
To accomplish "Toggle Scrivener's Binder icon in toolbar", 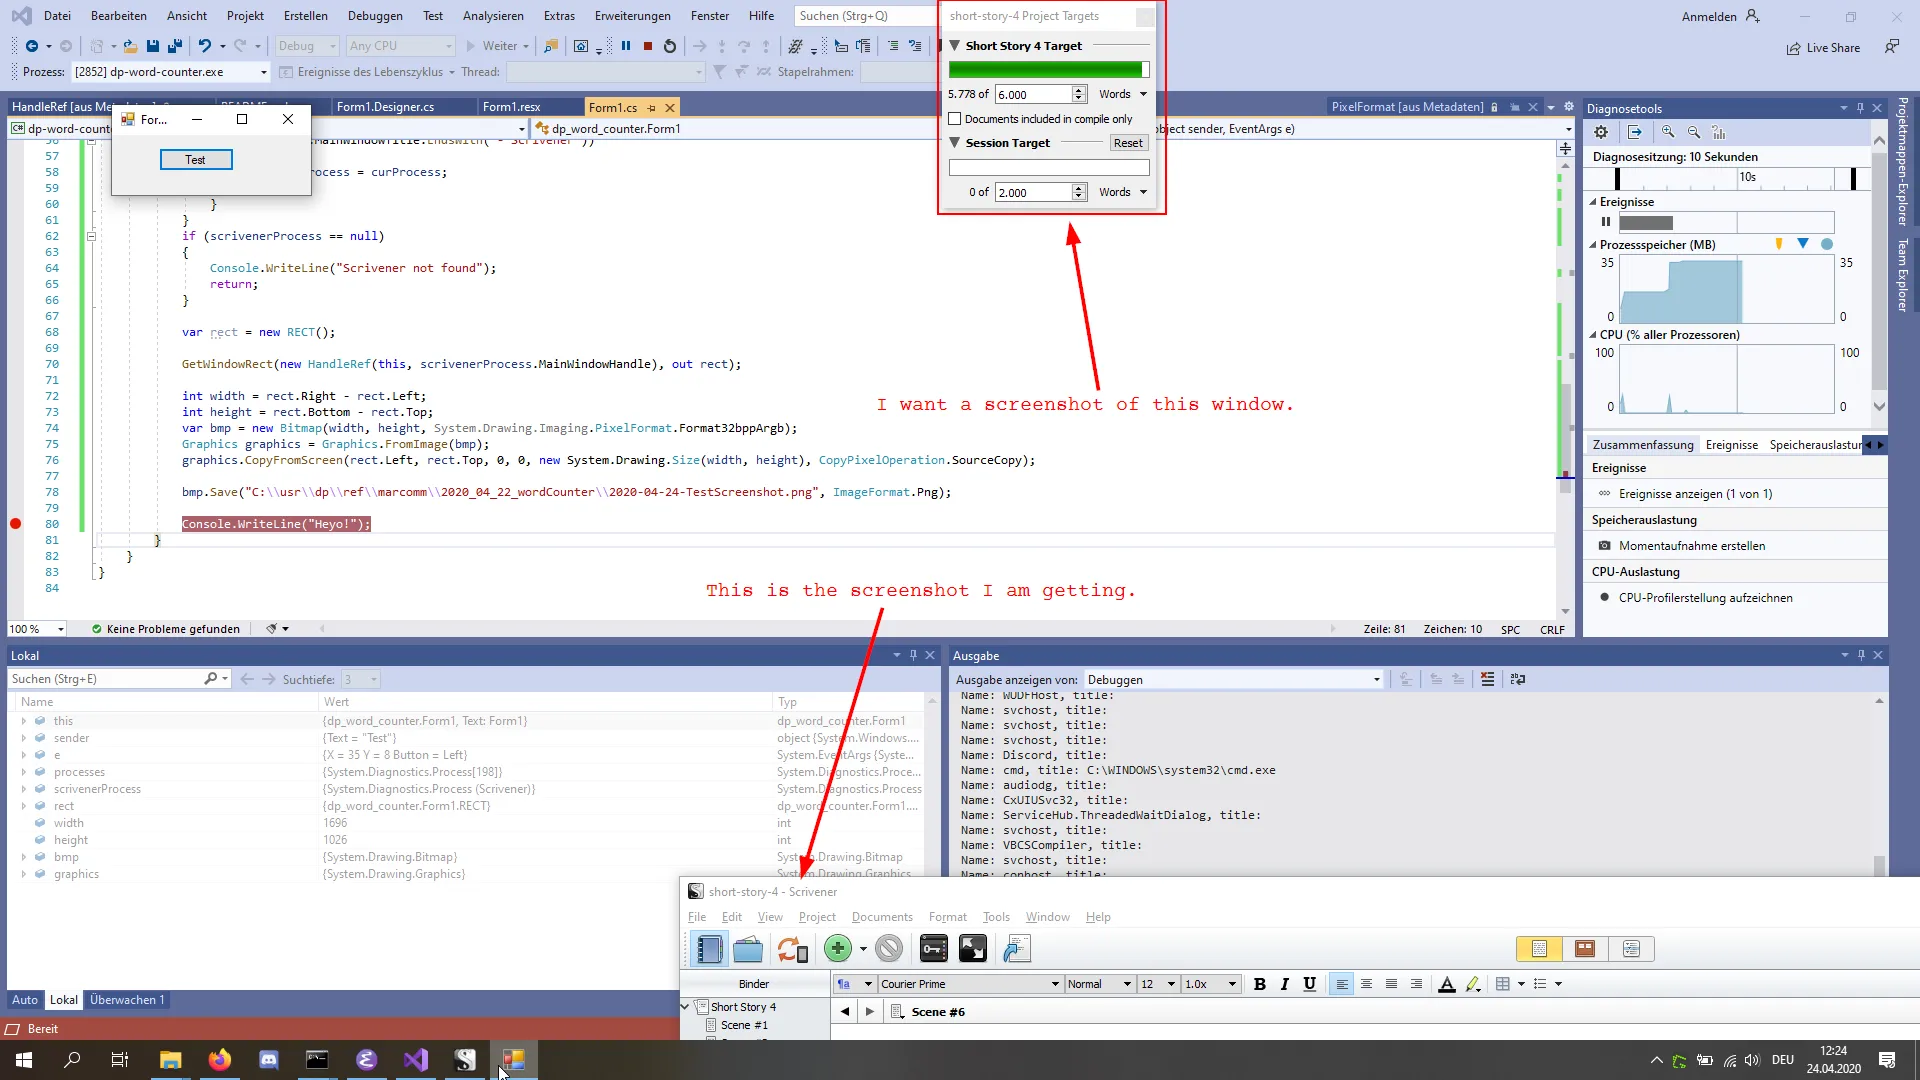I will [709, 948].
